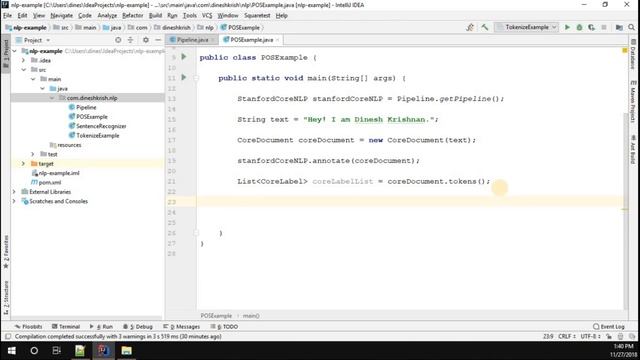Open the 4: Run tool window
This screenshot has height=360, width=640.
[101, 327]
